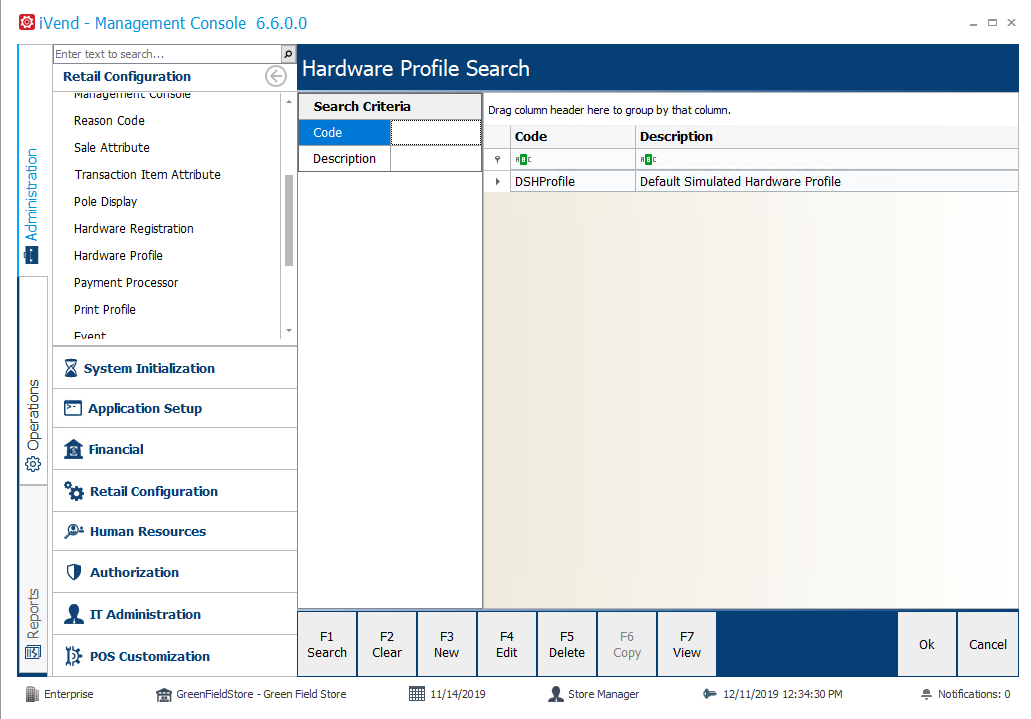Click the calendar icon beside 11/14/2019
This screenshot has width=1031, height=719.
[417, 694]
